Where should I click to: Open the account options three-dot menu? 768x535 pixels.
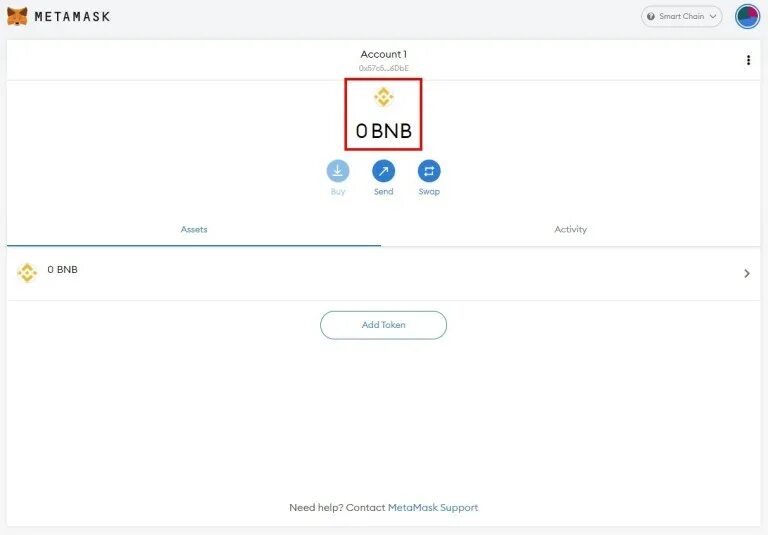tap(748, 60)
